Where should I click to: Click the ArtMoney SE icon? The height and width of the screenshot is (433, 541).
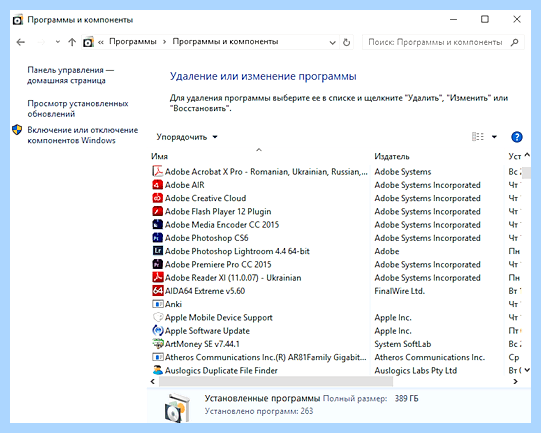point(158,344)
